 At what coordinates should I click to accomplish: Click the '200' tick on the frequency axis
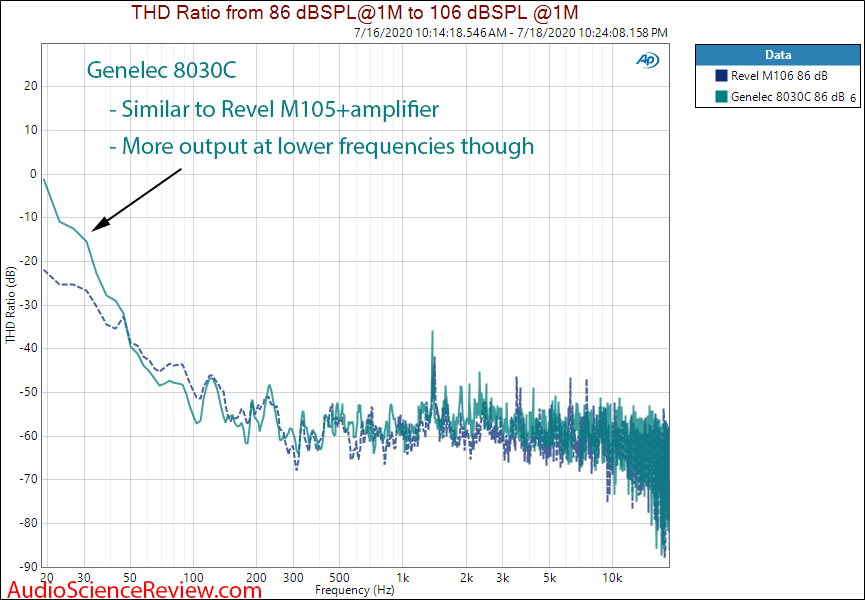coord(256,578)
